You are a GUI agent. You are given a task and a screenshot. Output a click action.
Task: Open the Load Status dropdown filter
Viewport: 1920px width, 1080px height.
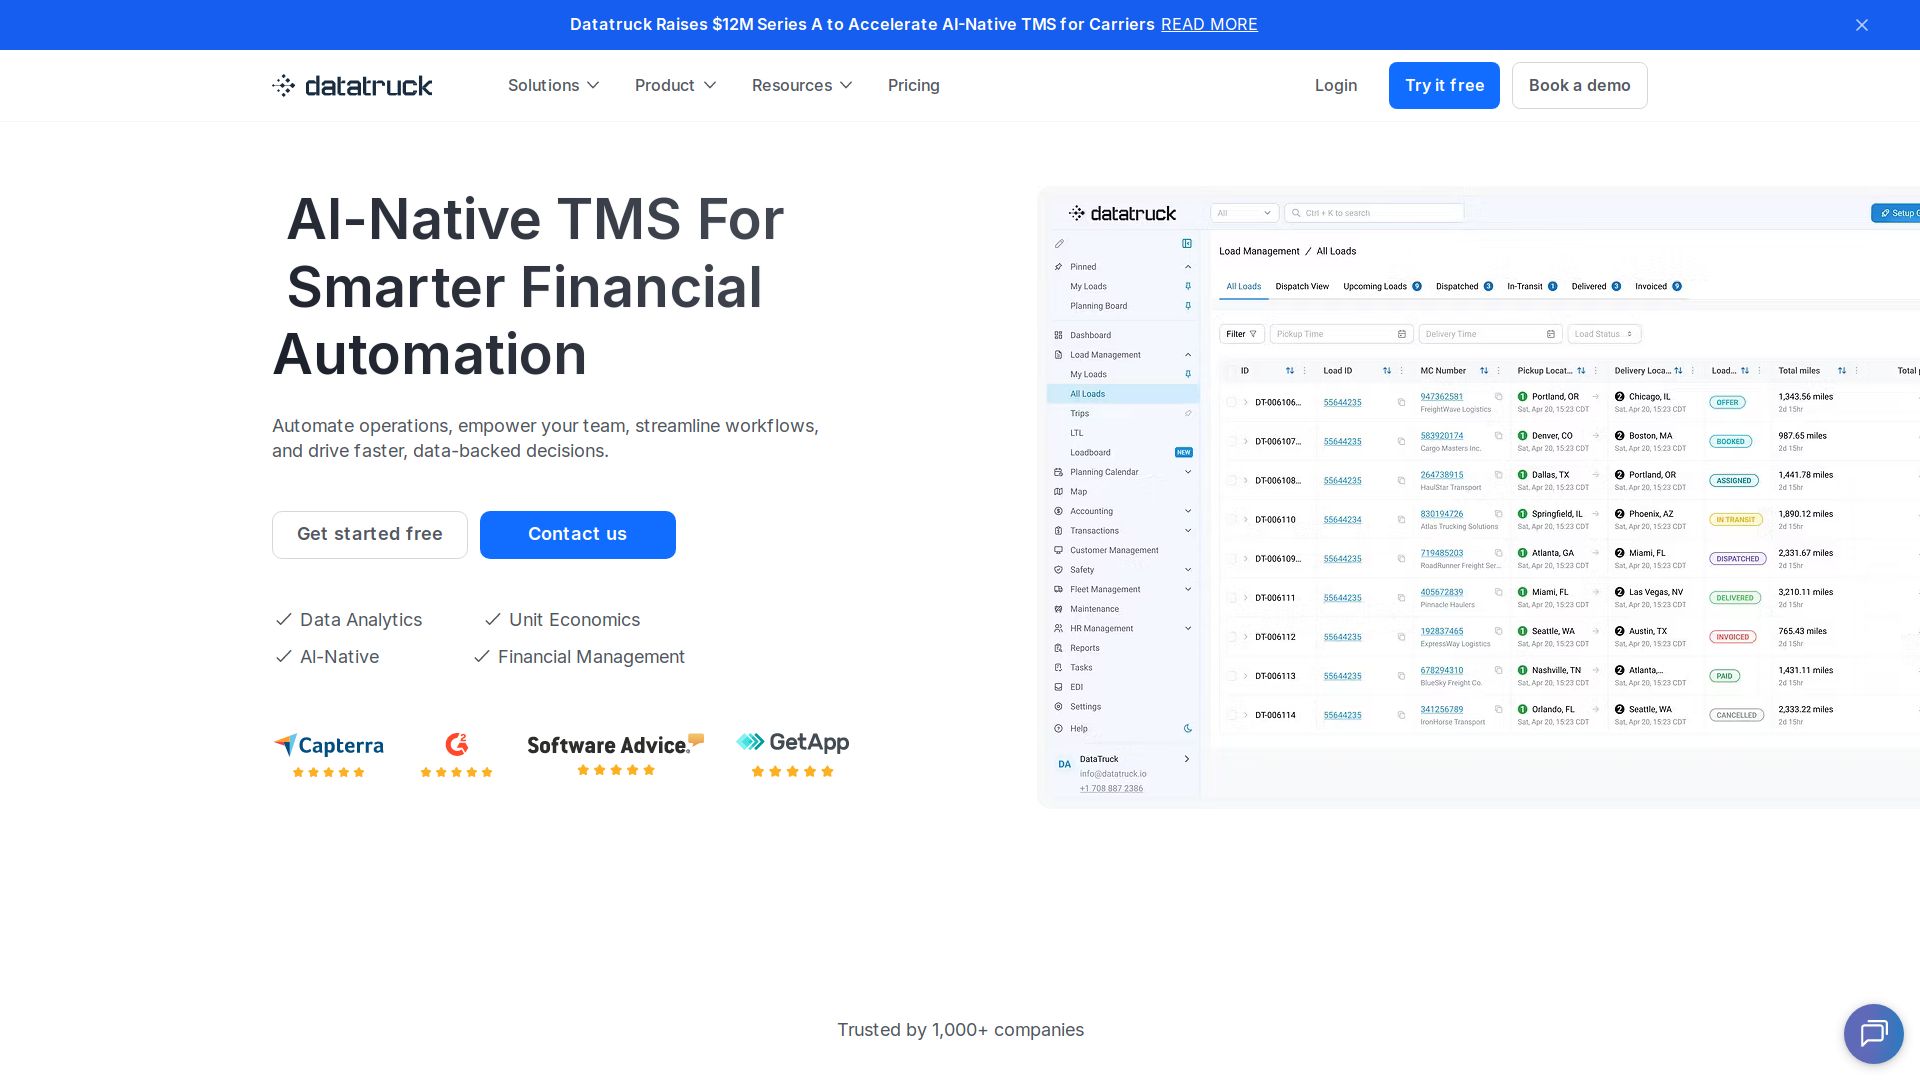(1604, 334)
